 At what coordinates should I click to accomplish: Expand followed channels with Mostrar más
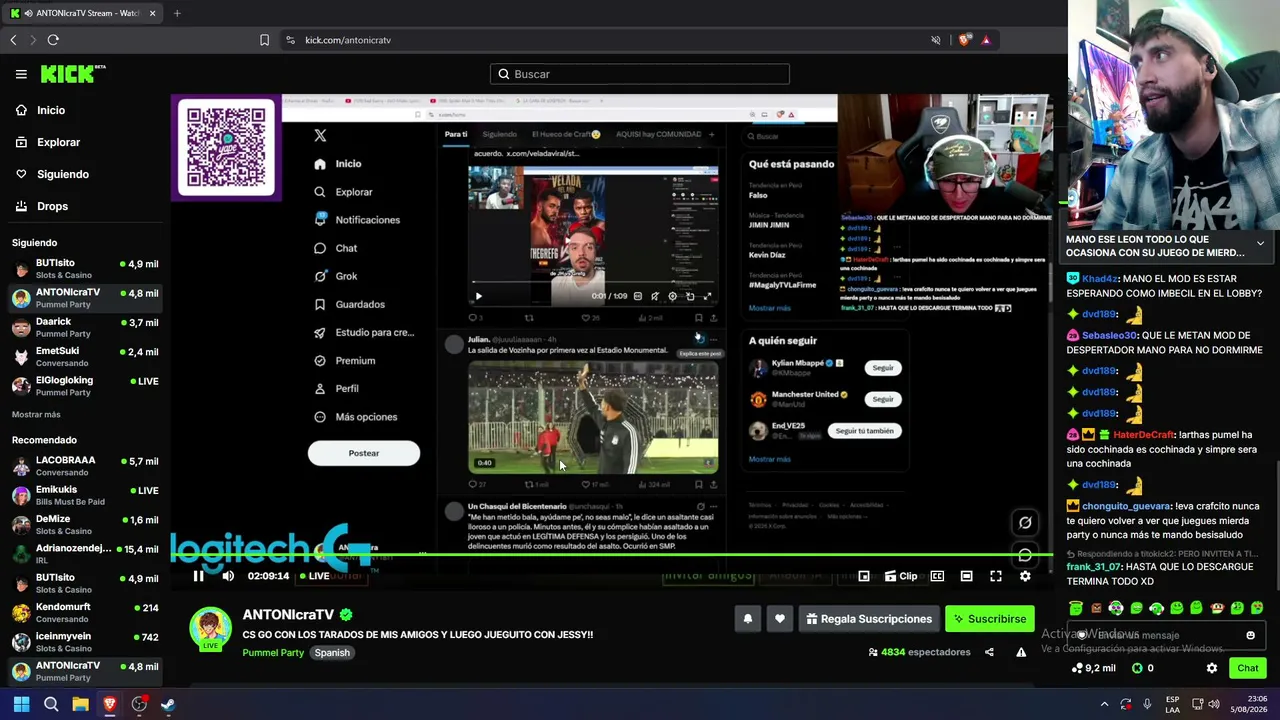[x=36, y=414]
